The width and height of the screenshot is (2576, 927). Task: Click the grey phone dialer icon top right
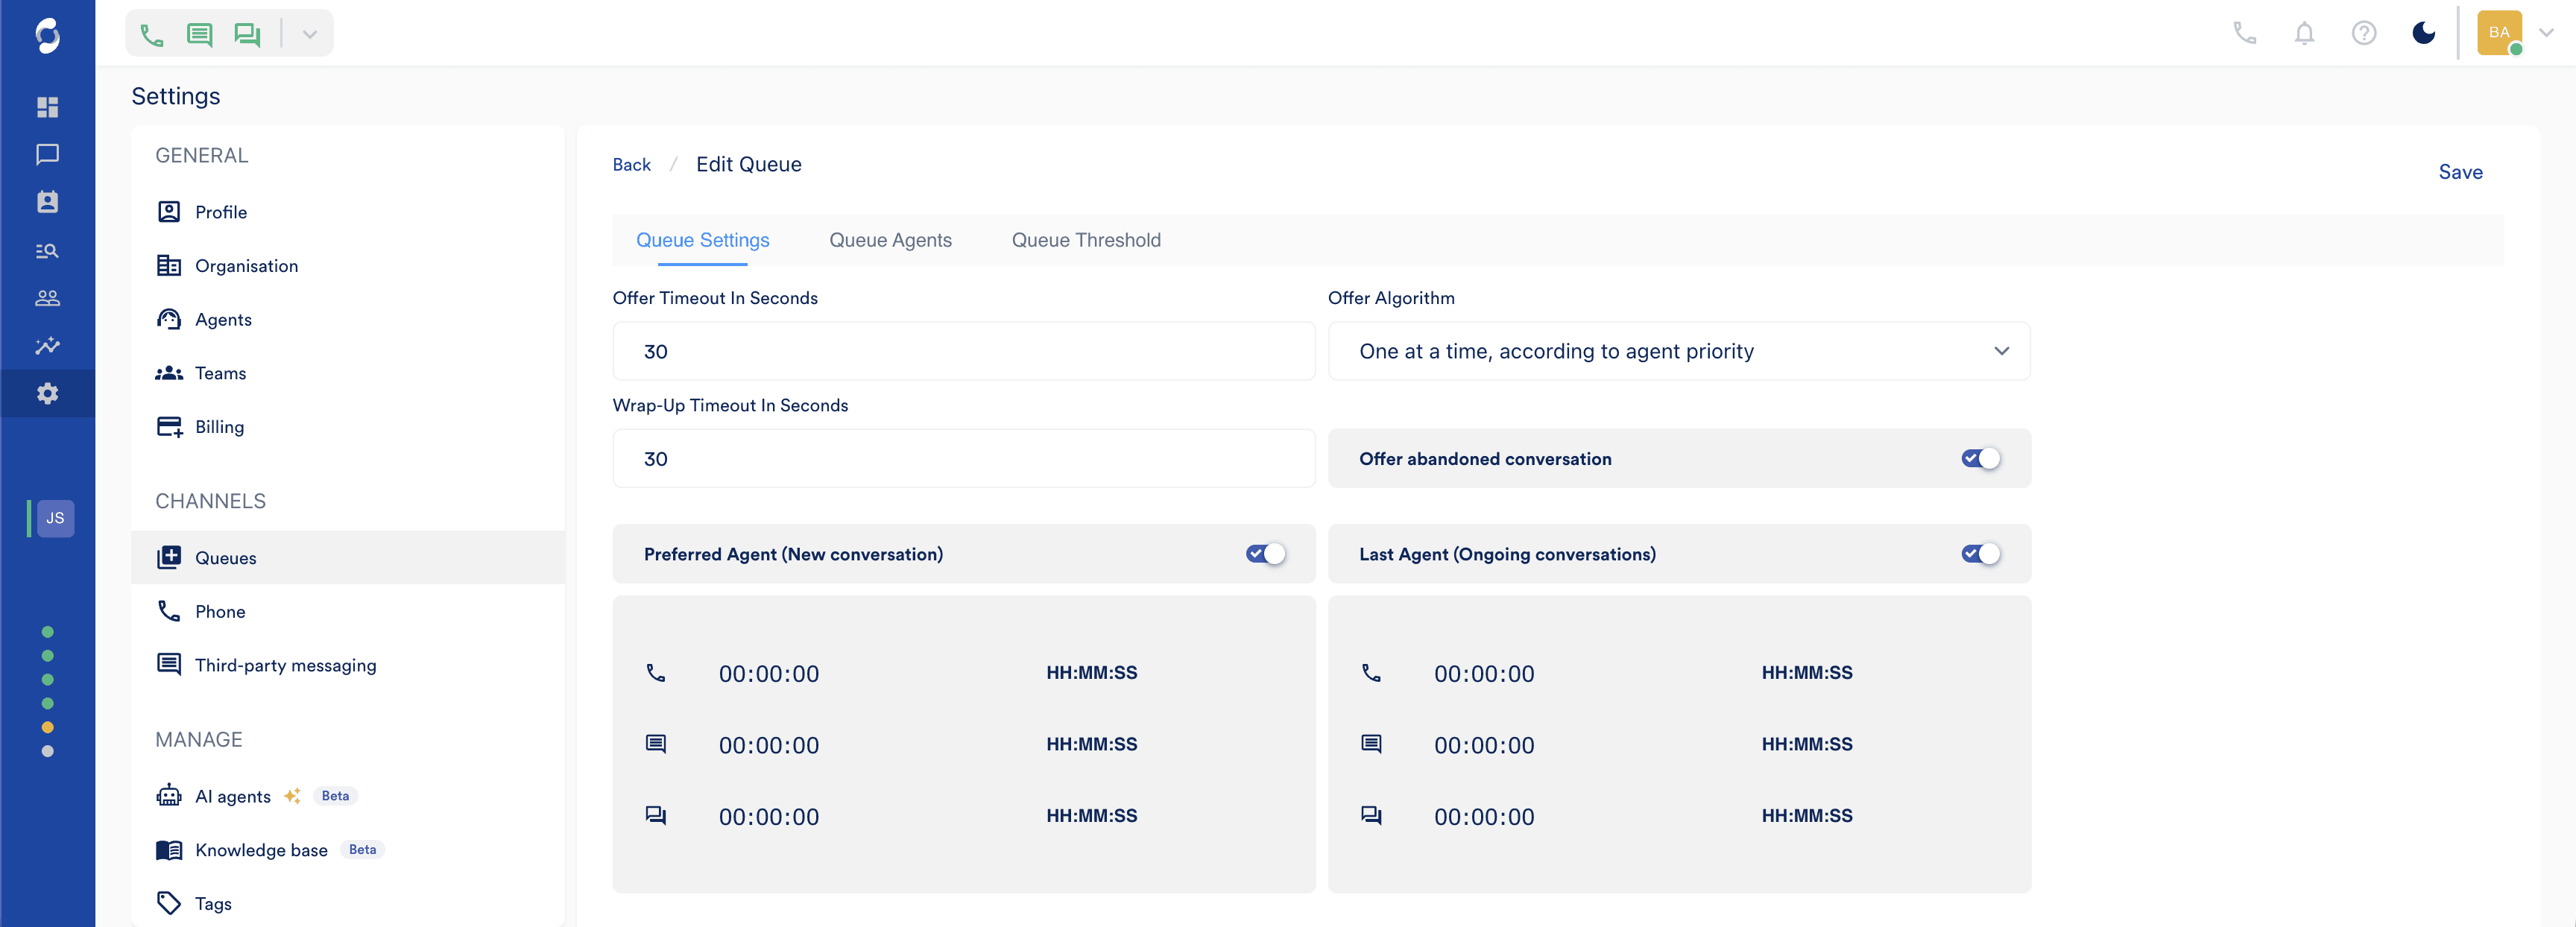click(x=2245, y=33)
